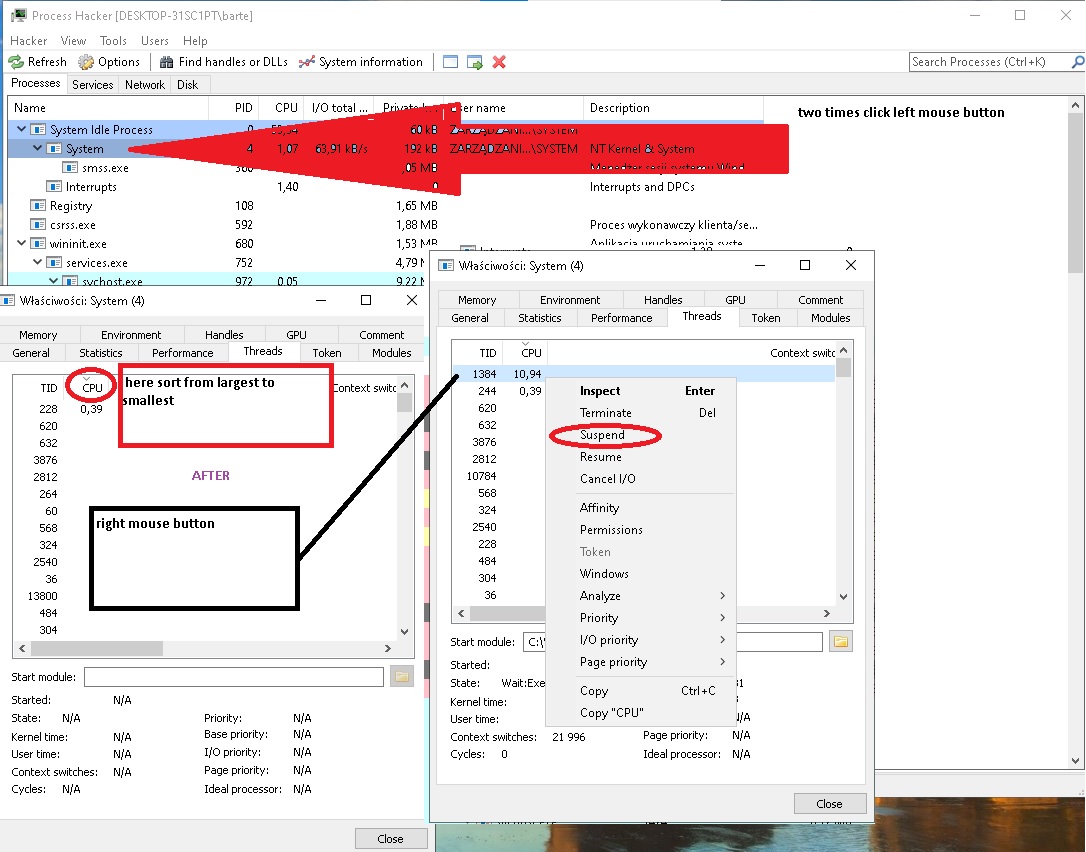Open the Users menu

pyautogui.click(x=154, y=41)
